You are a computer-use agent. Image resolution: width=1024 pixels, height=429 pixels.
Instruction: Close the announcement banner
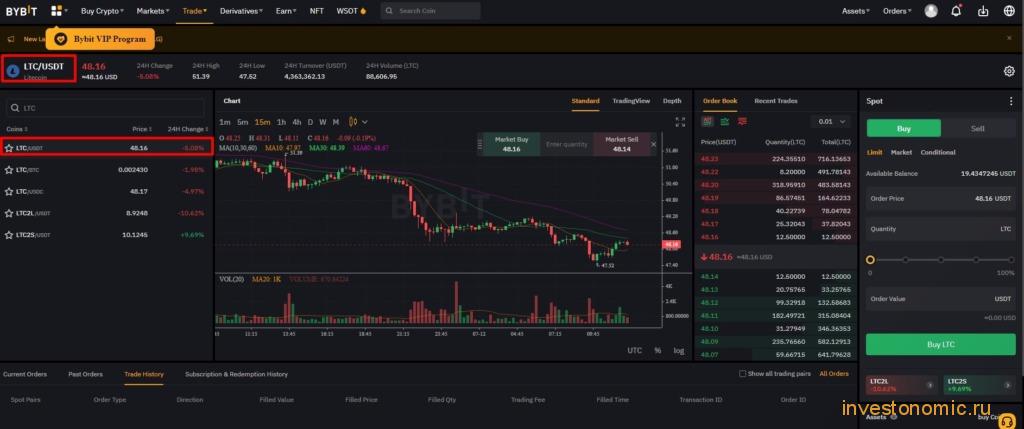[1009, 39]
